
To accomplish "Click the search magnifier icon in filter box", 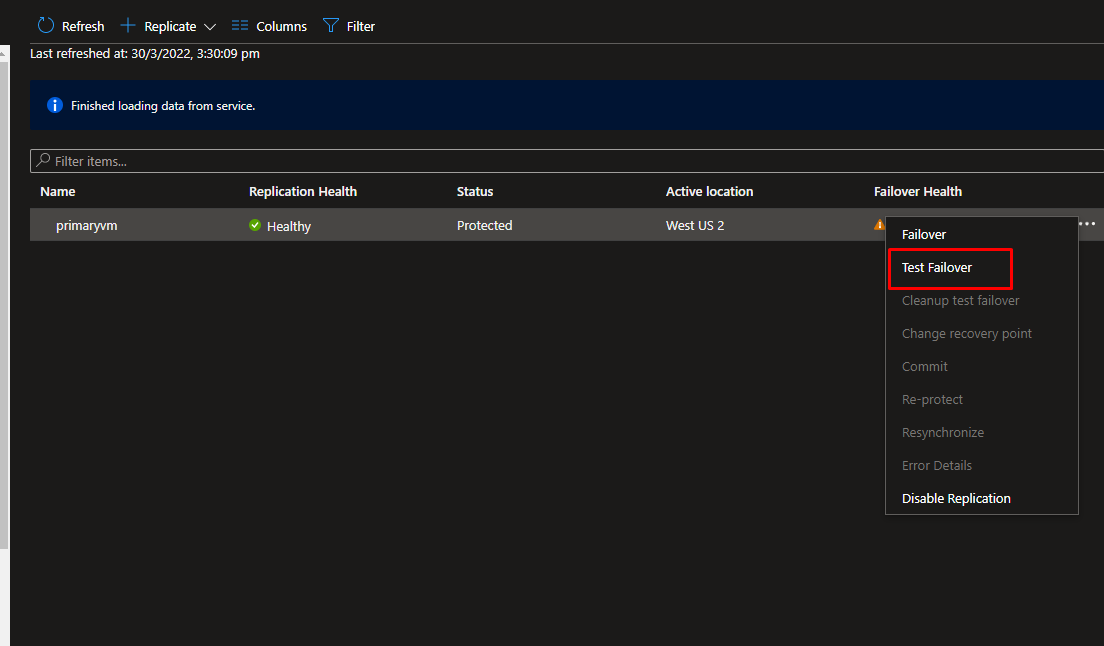I will (x=42, y=160).
